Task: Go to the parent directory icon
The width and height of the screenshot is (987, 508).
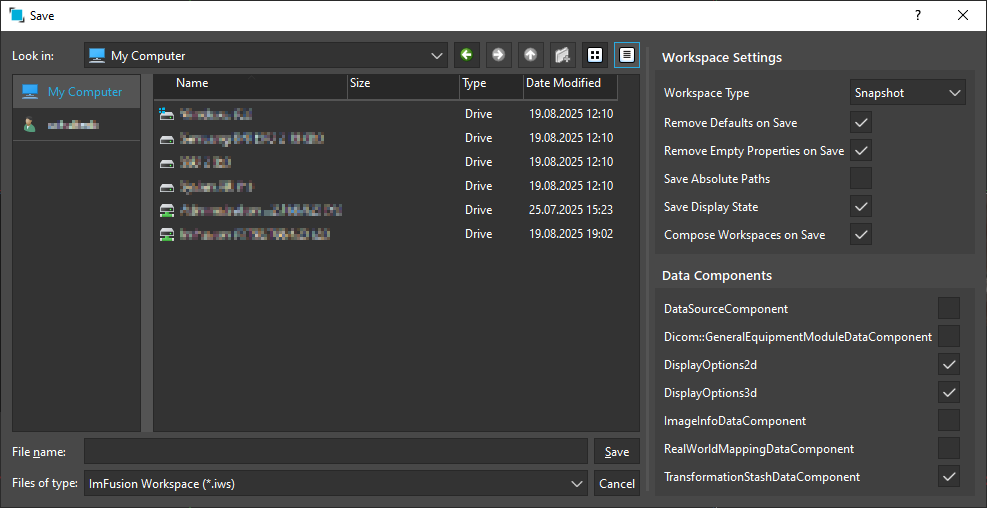Action: click(x=531, y=55)
